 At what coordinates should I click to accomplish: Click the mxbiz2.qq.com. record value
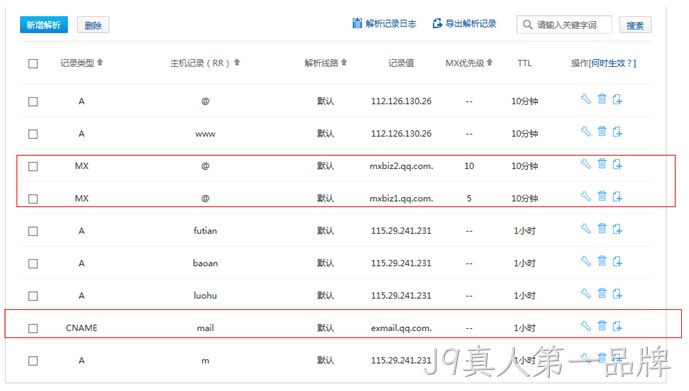[x=401, y=166]
